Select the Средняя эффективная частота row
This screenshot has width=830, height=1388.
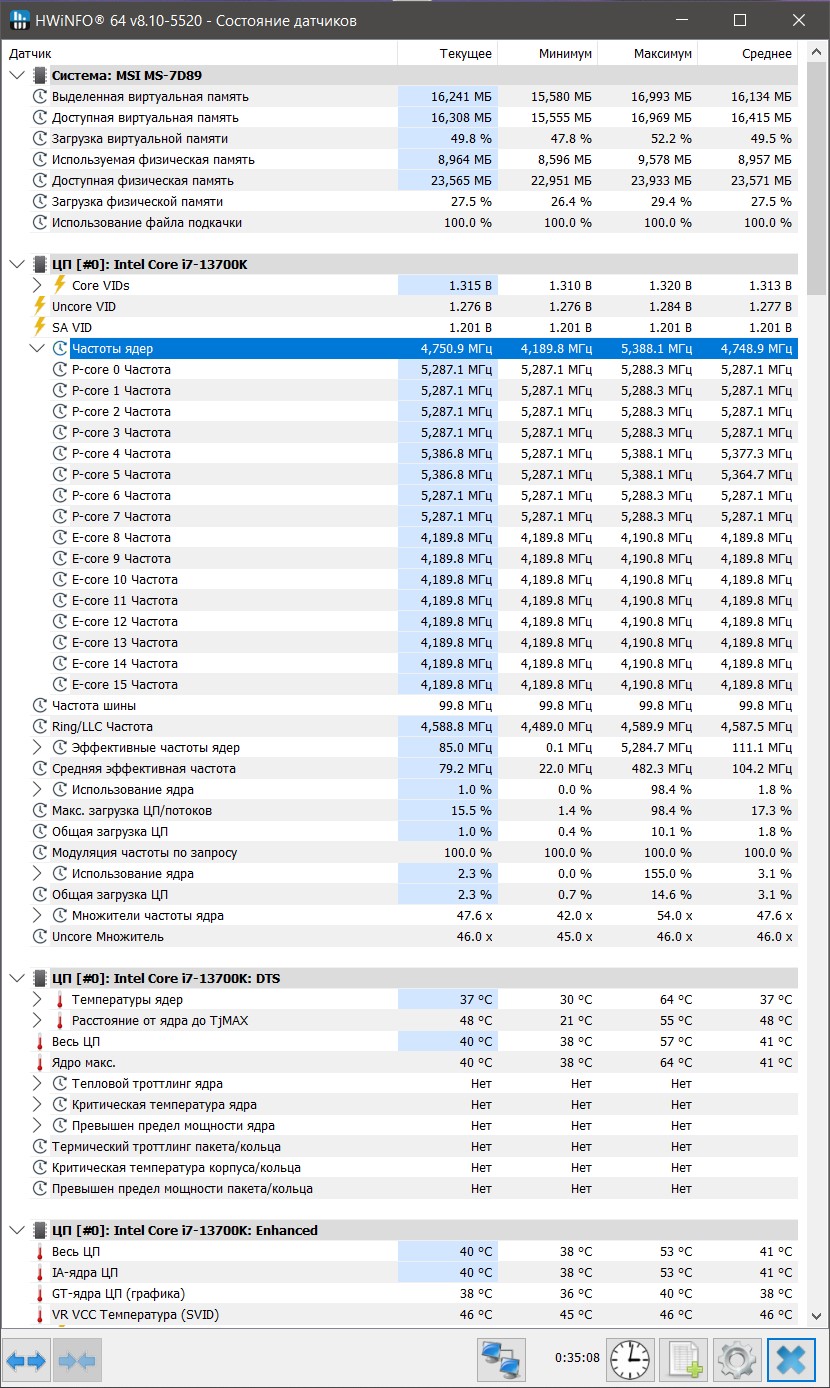(x=400, y=768)
